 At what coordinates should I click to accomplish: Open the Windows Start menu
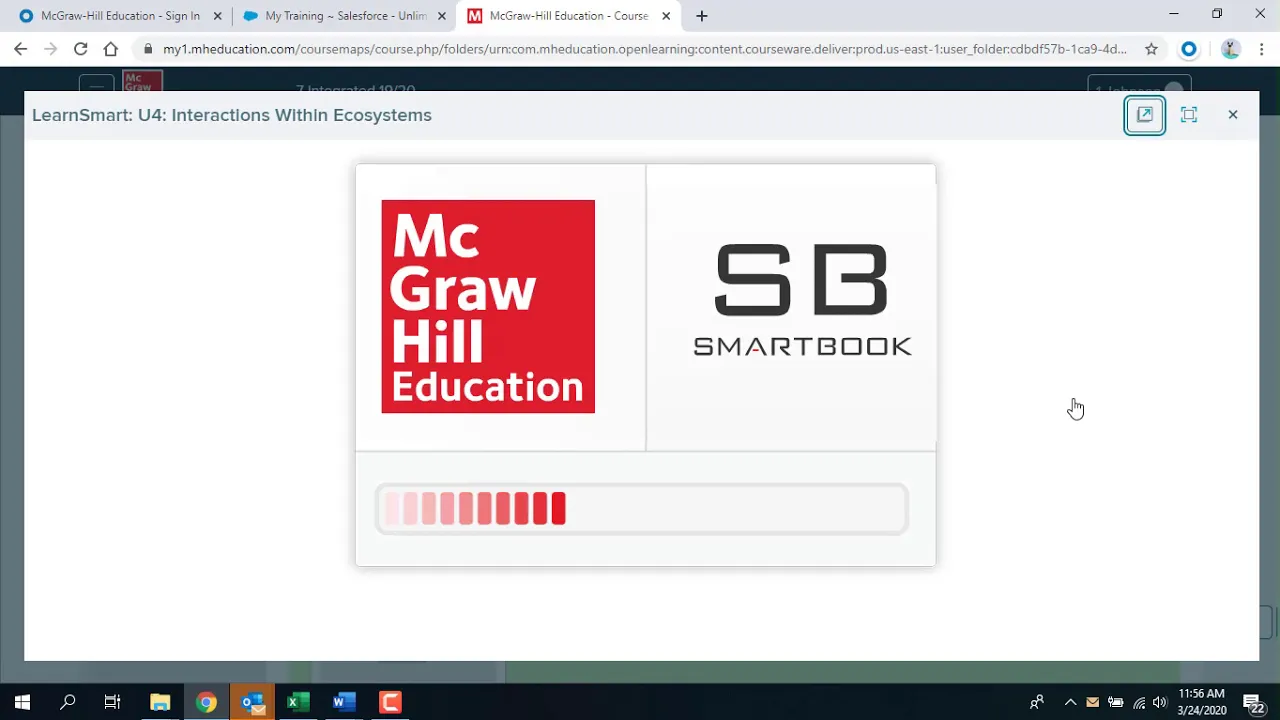[22, 702]
